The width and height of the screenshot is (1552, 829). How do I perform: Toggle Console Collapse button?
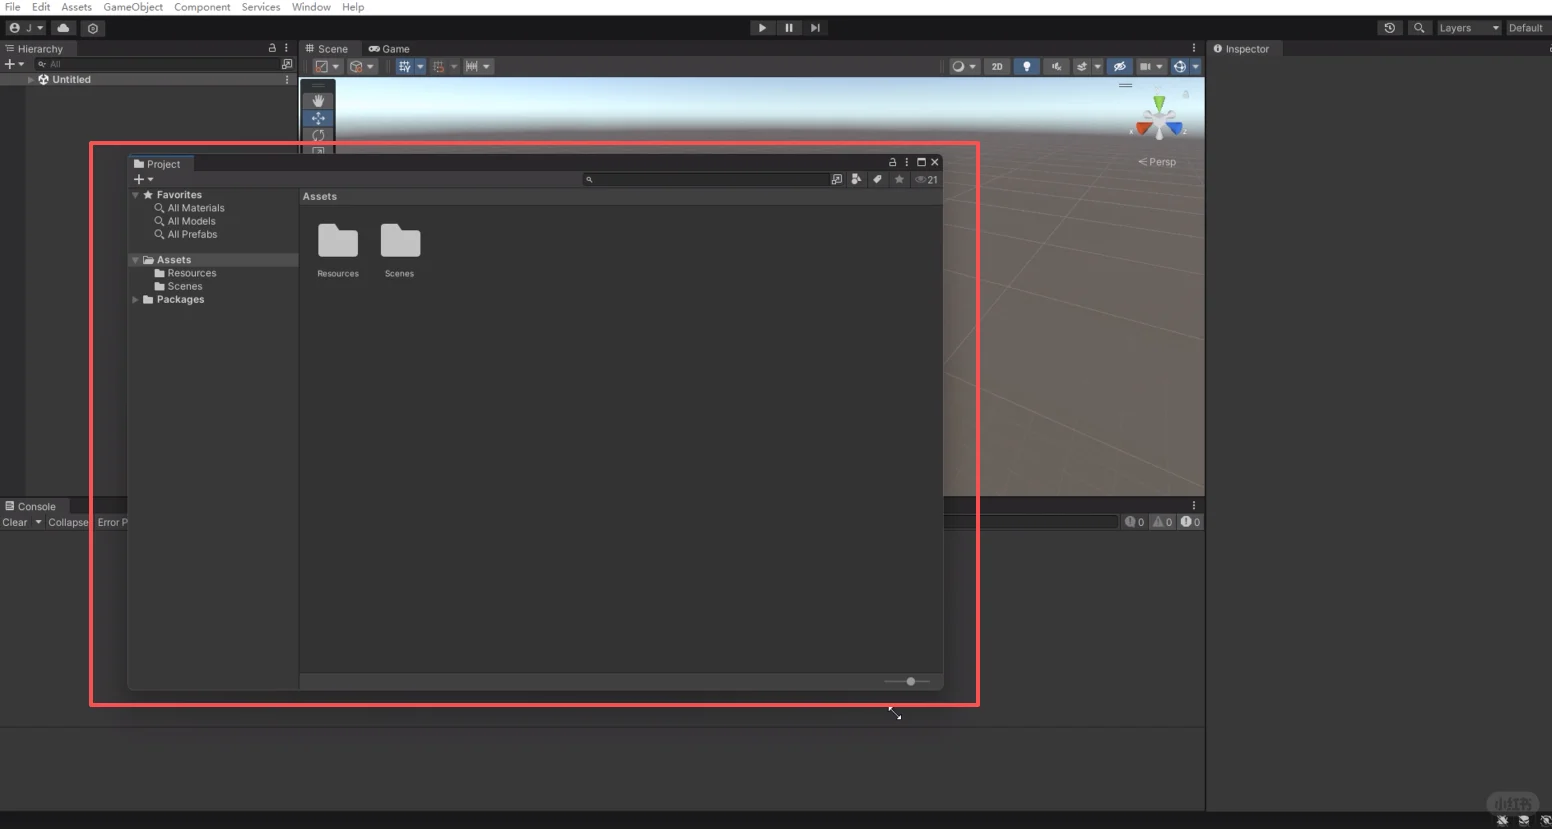(x=68, y=522)
